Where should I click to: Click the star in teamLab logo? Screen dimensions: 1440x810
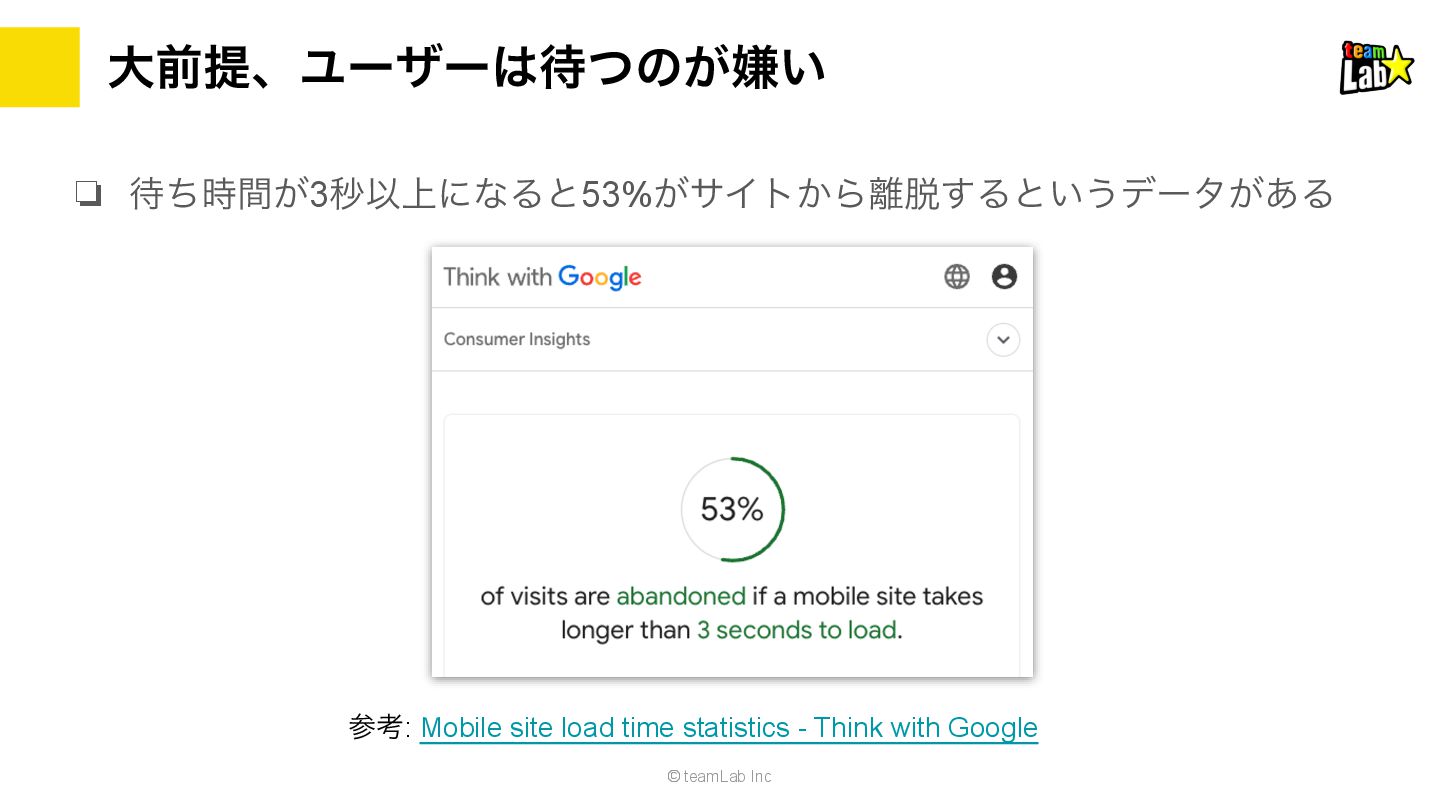click(x=1398, y=66)
